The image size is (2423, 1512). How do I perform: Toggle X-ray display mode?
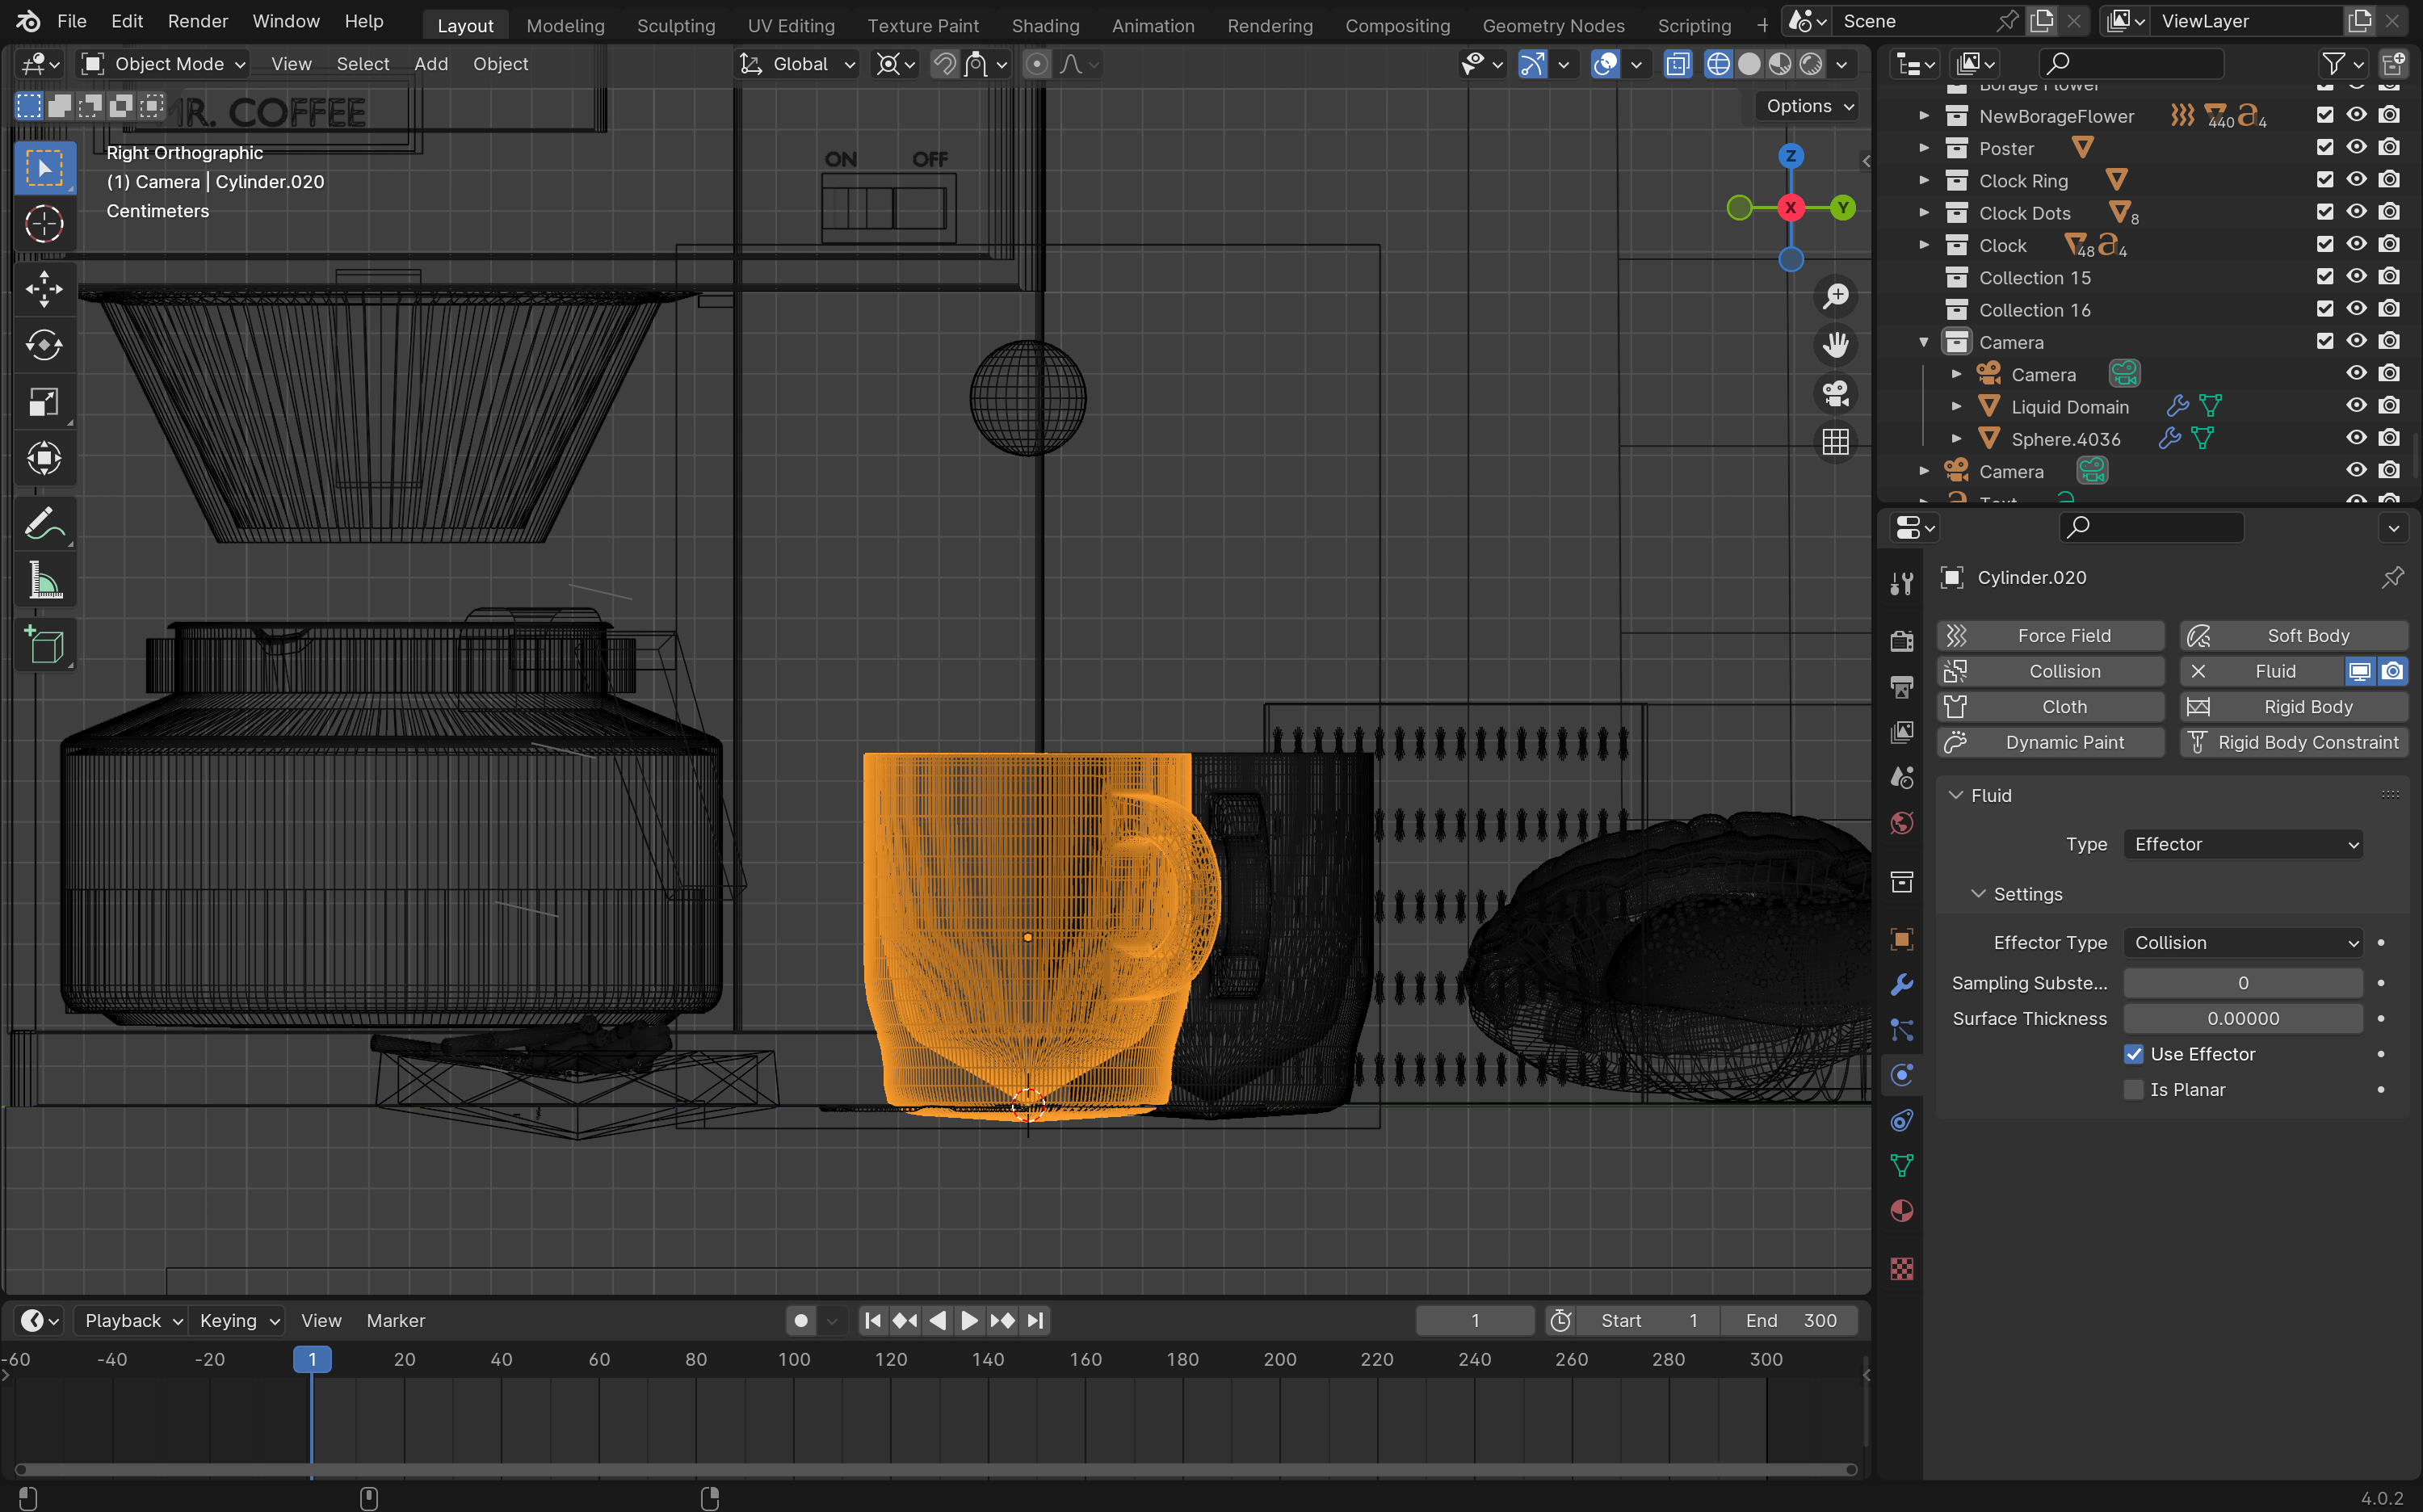1678,64
